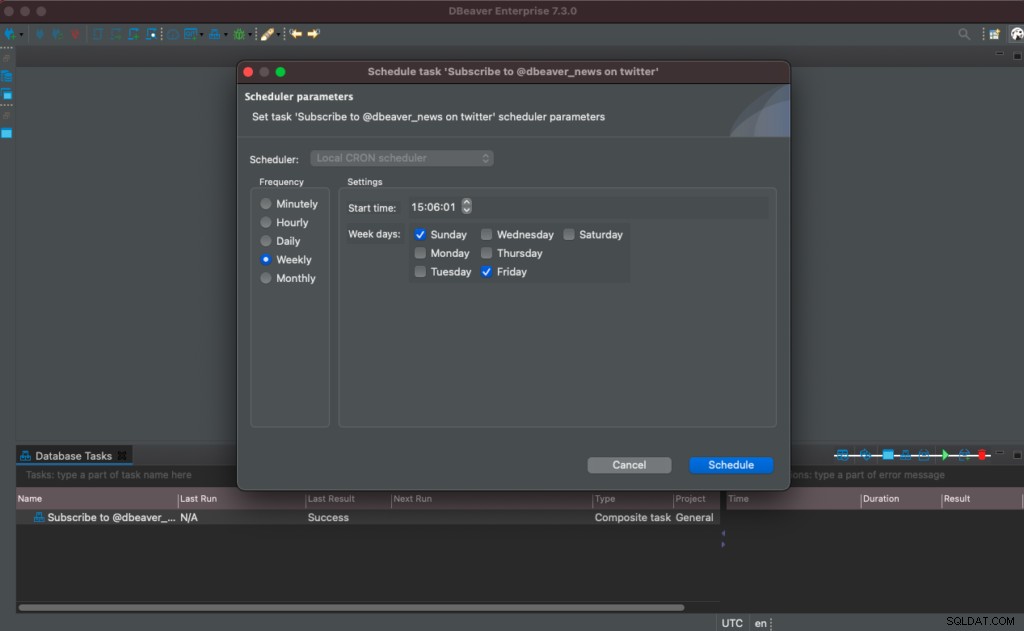
Task: Open the database stack icon in left sidebar
Action: point(7,76)
